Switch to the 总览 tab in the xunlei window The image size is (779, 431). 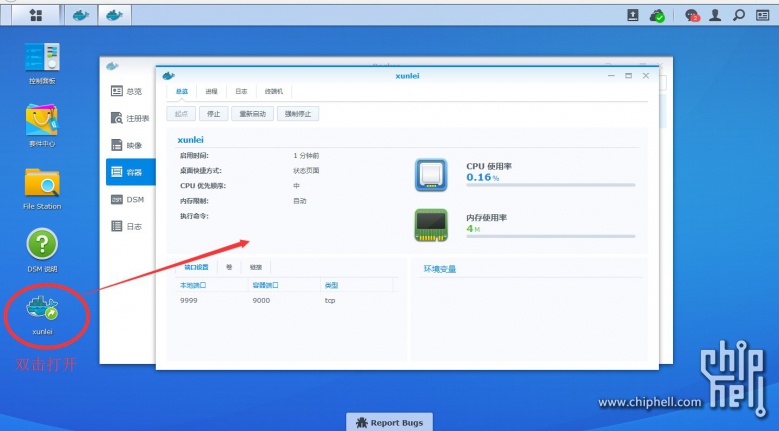tap(182, 91)
